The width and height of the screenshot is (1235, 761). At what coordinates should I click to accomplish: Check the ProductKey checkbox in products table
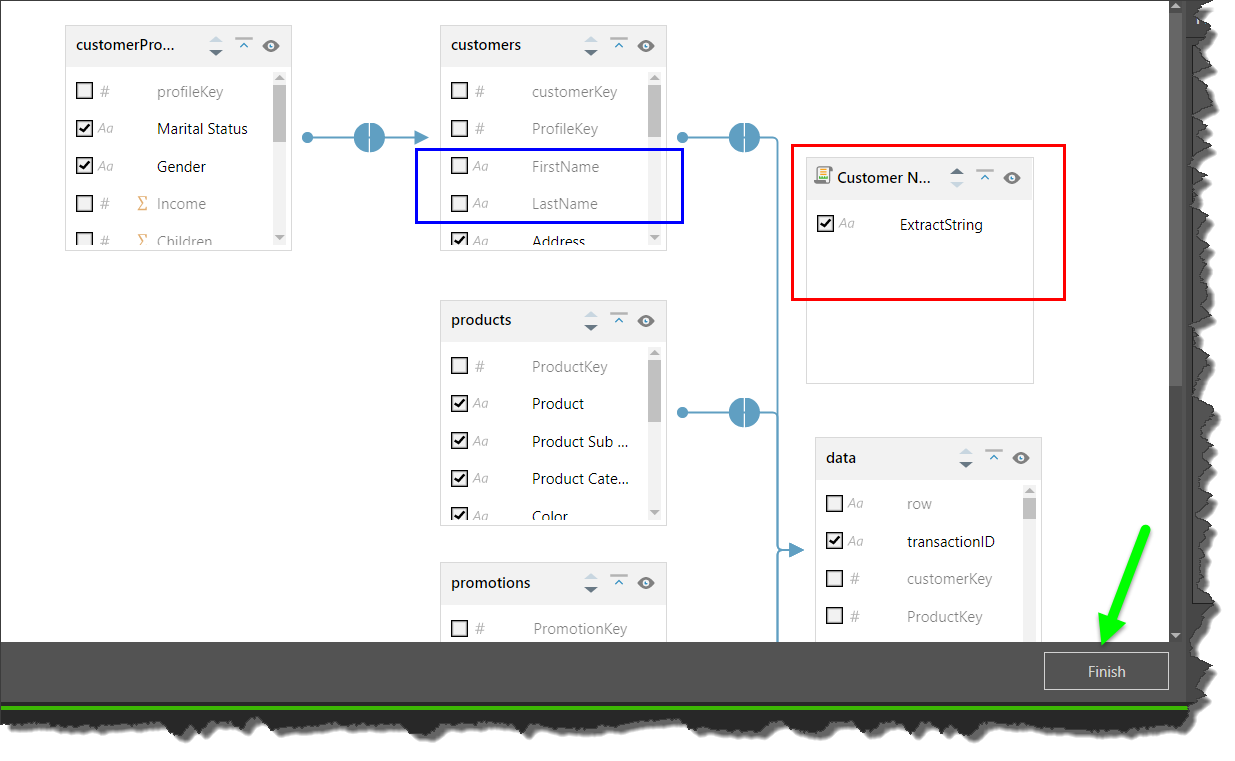pyautogui.click(x=460, y=366)
